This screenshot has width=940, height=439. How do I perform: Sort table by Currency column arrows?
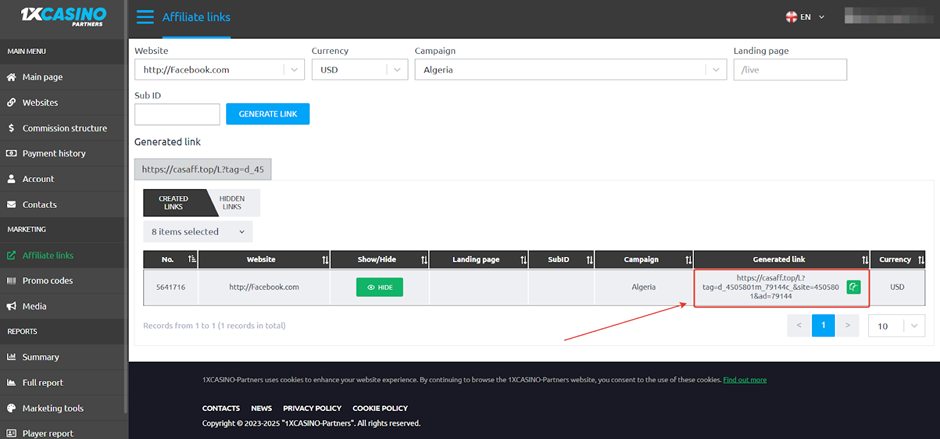pyautogui.click(x=919, y=260)
